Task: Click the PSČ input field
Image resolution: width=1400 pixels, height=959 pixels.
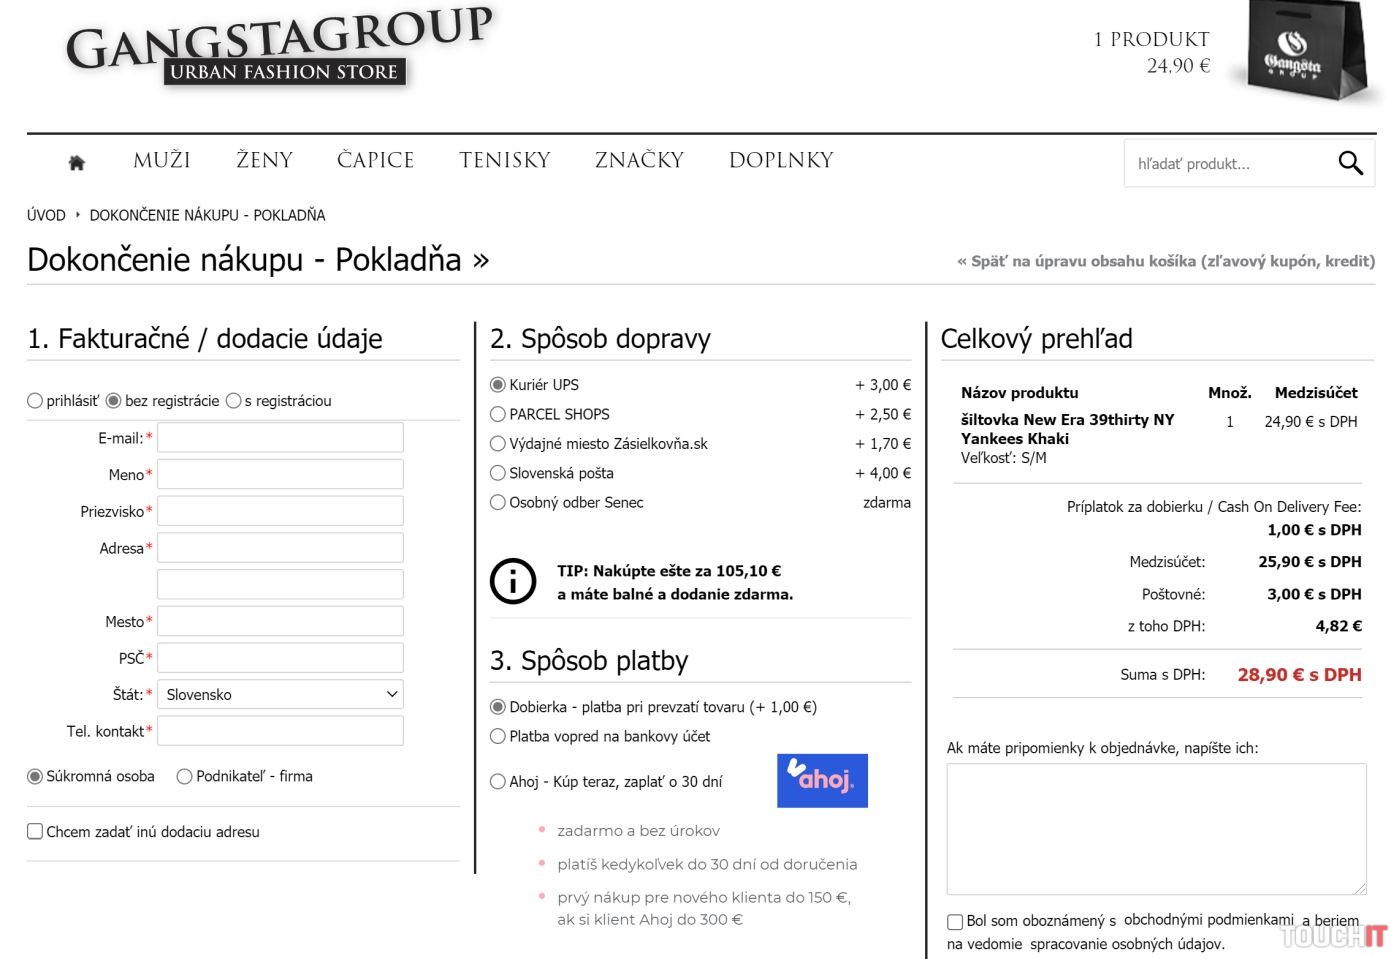Action: coord(280,658)
